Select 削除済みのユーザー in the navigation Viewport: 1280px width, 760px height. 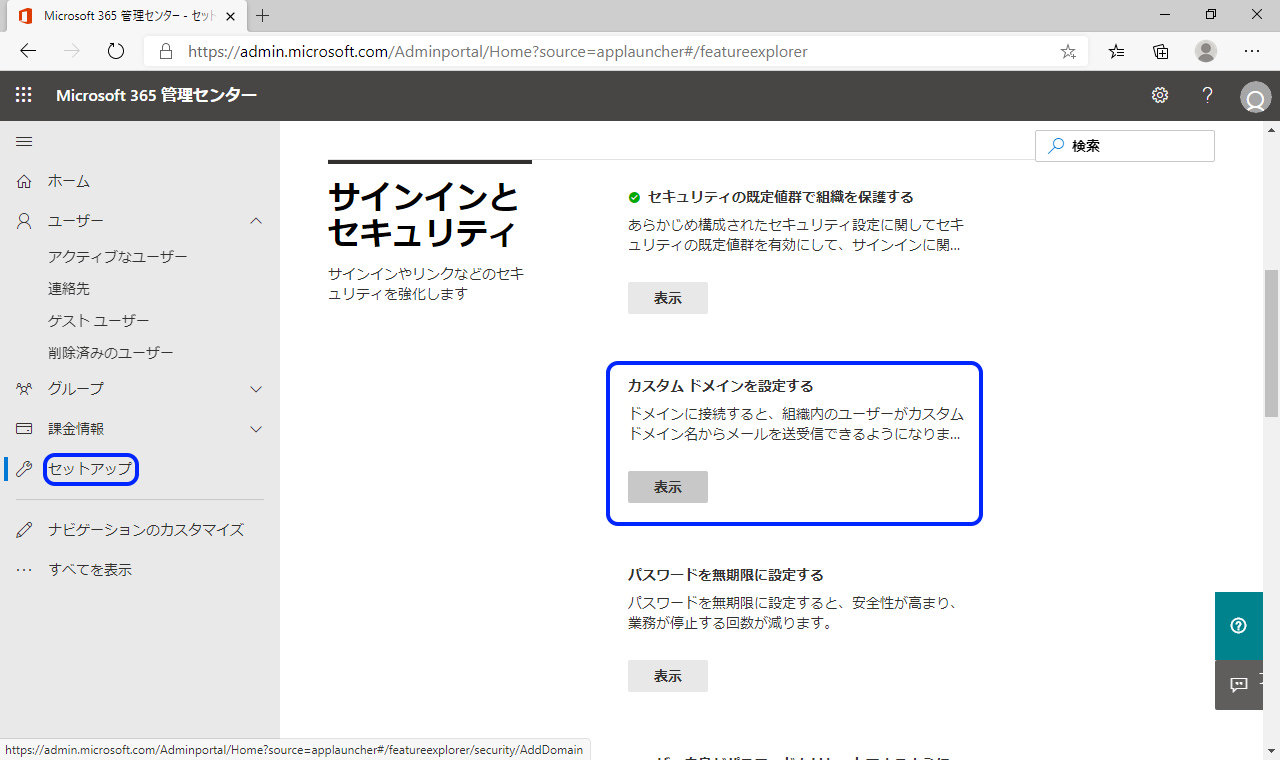click(x=111, y=353)
